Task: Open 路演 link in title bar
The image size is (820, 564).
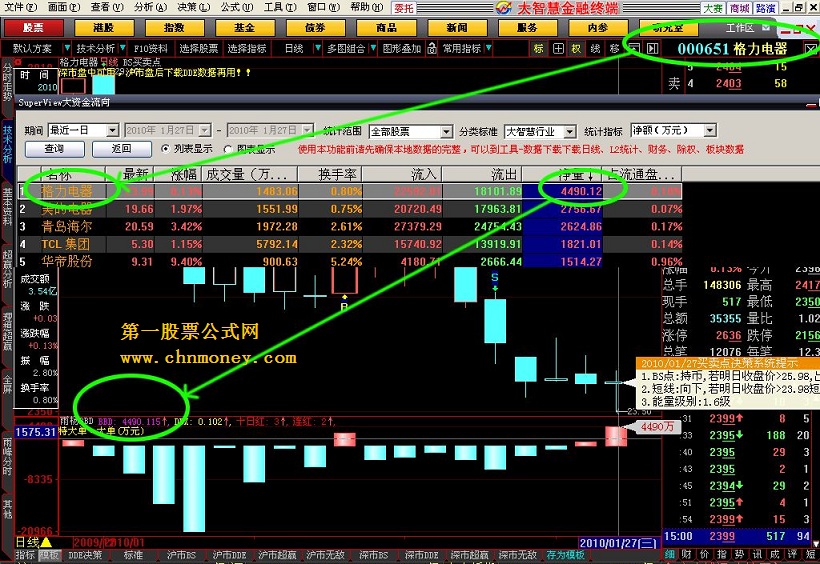Action: click(766, 8)
